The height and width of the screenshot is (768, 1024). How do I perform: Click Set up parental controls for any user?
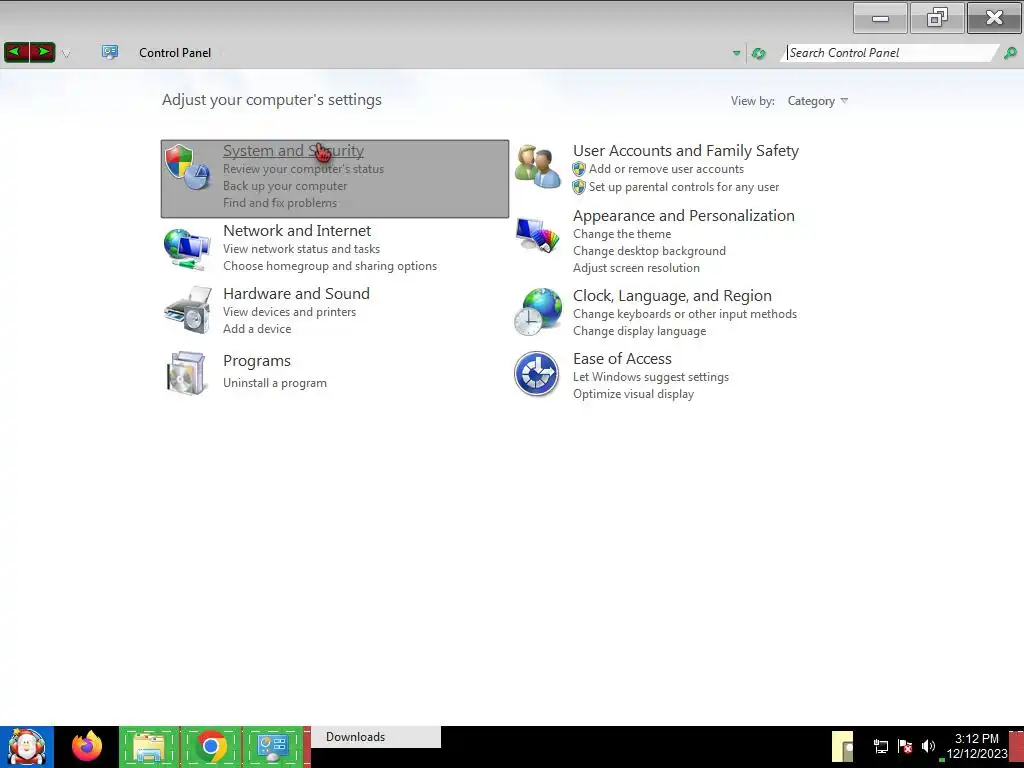pyautogui.click(x=684, y=187)
